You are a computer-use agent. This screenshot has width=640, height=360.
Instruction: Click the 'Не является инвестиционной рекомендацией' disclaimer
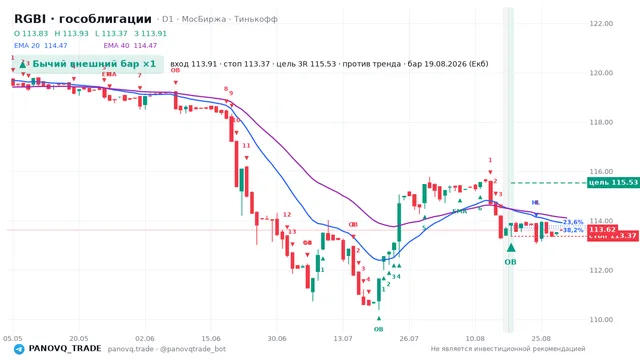508,349
